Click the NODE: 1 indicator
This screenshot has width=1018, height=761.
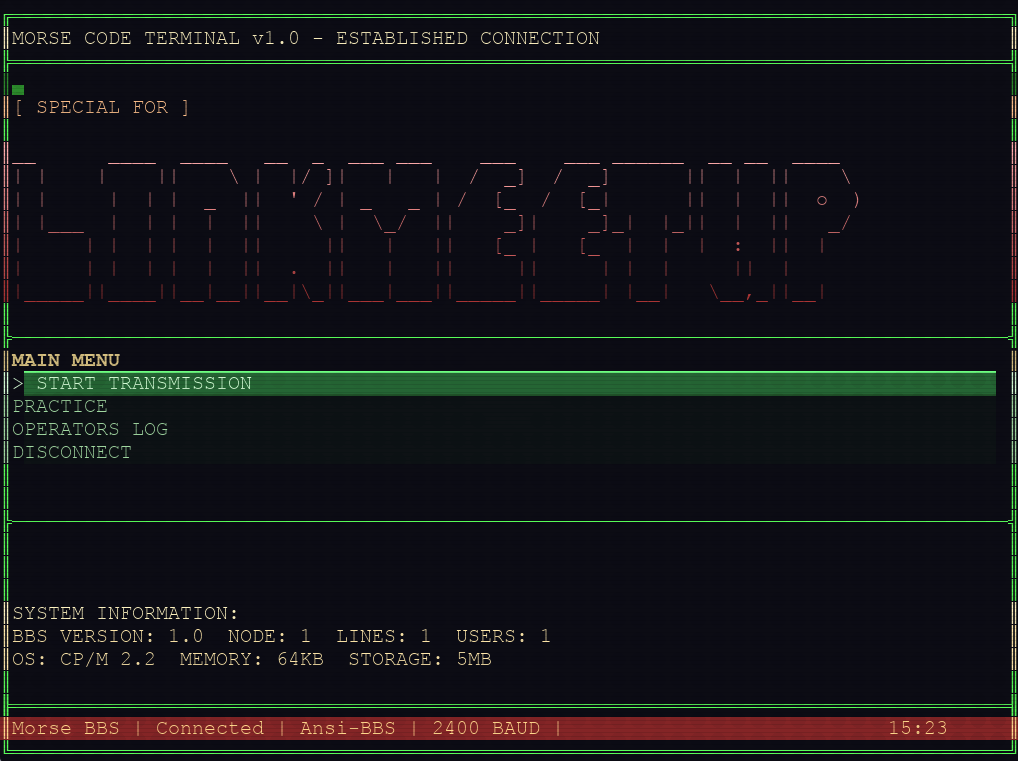269,637
